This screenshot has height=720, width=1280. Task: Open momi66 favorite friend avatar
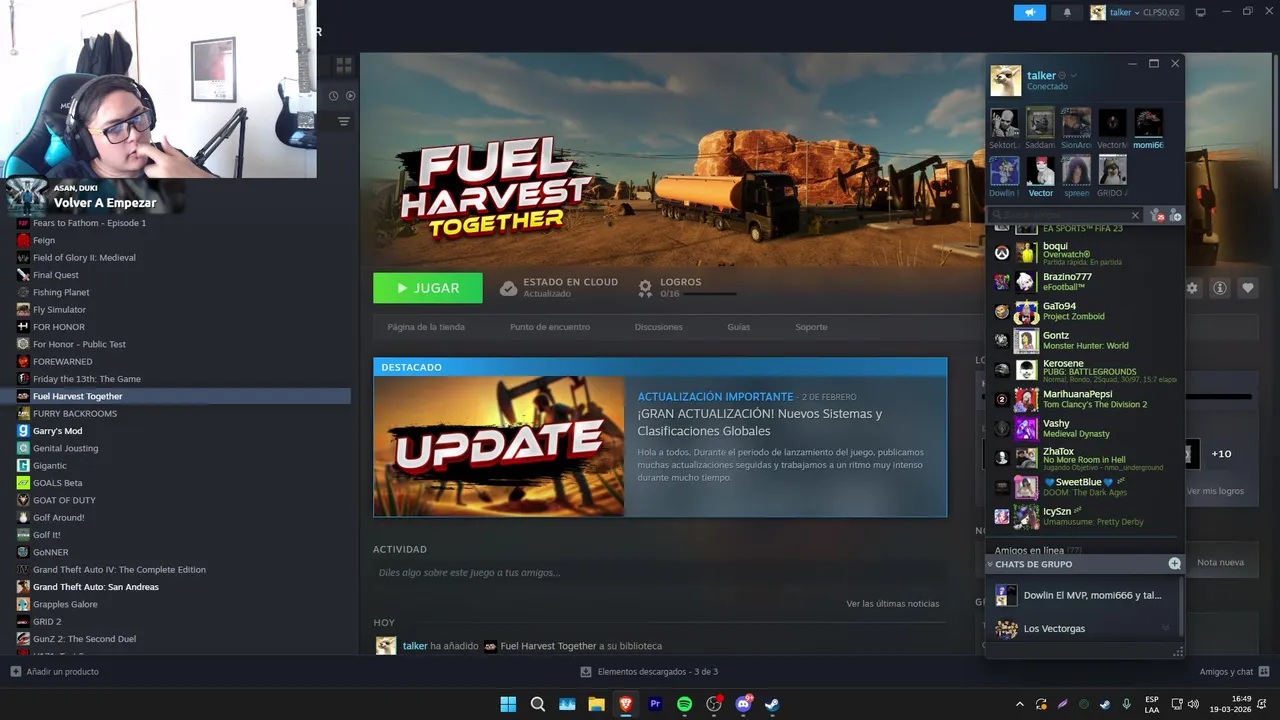point(1148,123)
